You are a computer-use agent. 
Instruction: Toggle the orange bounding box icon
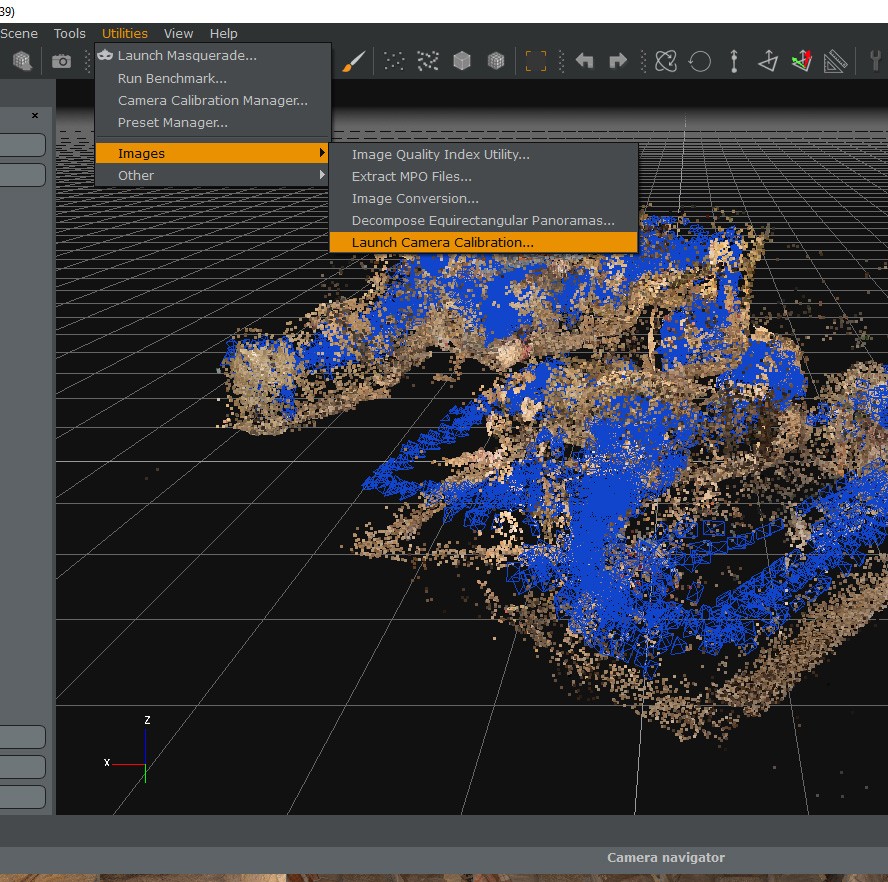coord(536,61)
